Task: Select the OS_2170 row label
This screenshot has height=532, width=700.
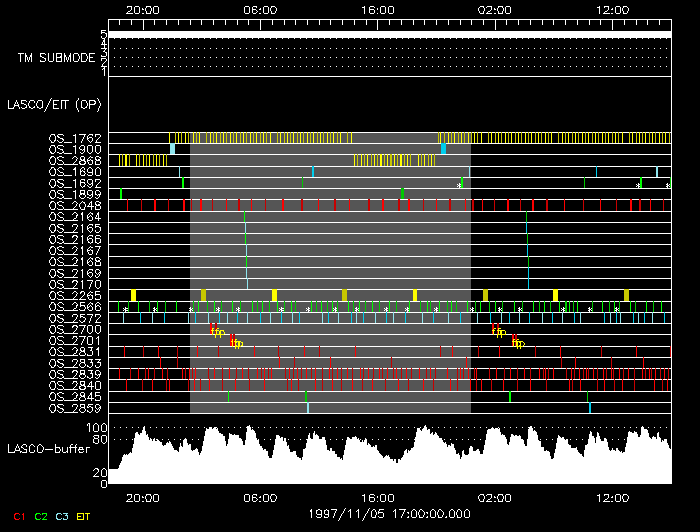Action: [75, 284]
